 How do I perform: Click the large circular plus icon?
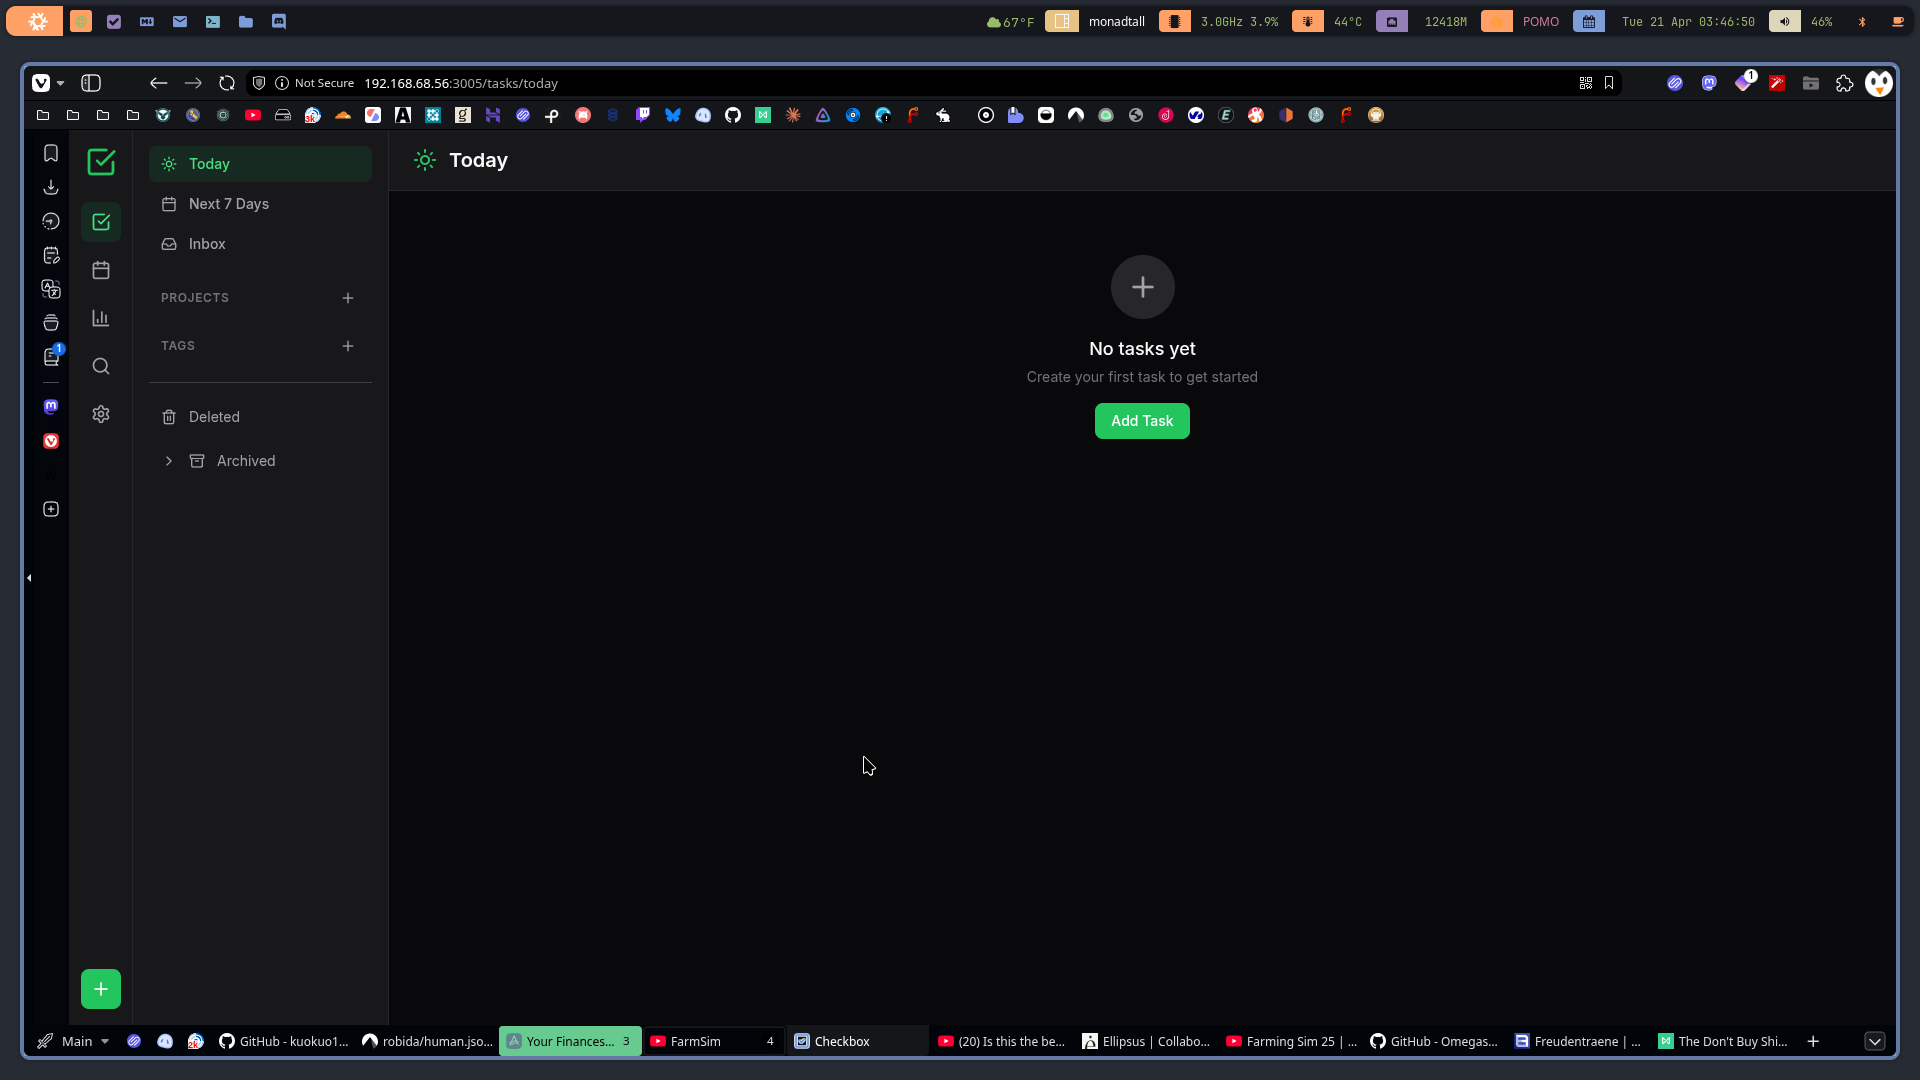(x=1142, y=287)
